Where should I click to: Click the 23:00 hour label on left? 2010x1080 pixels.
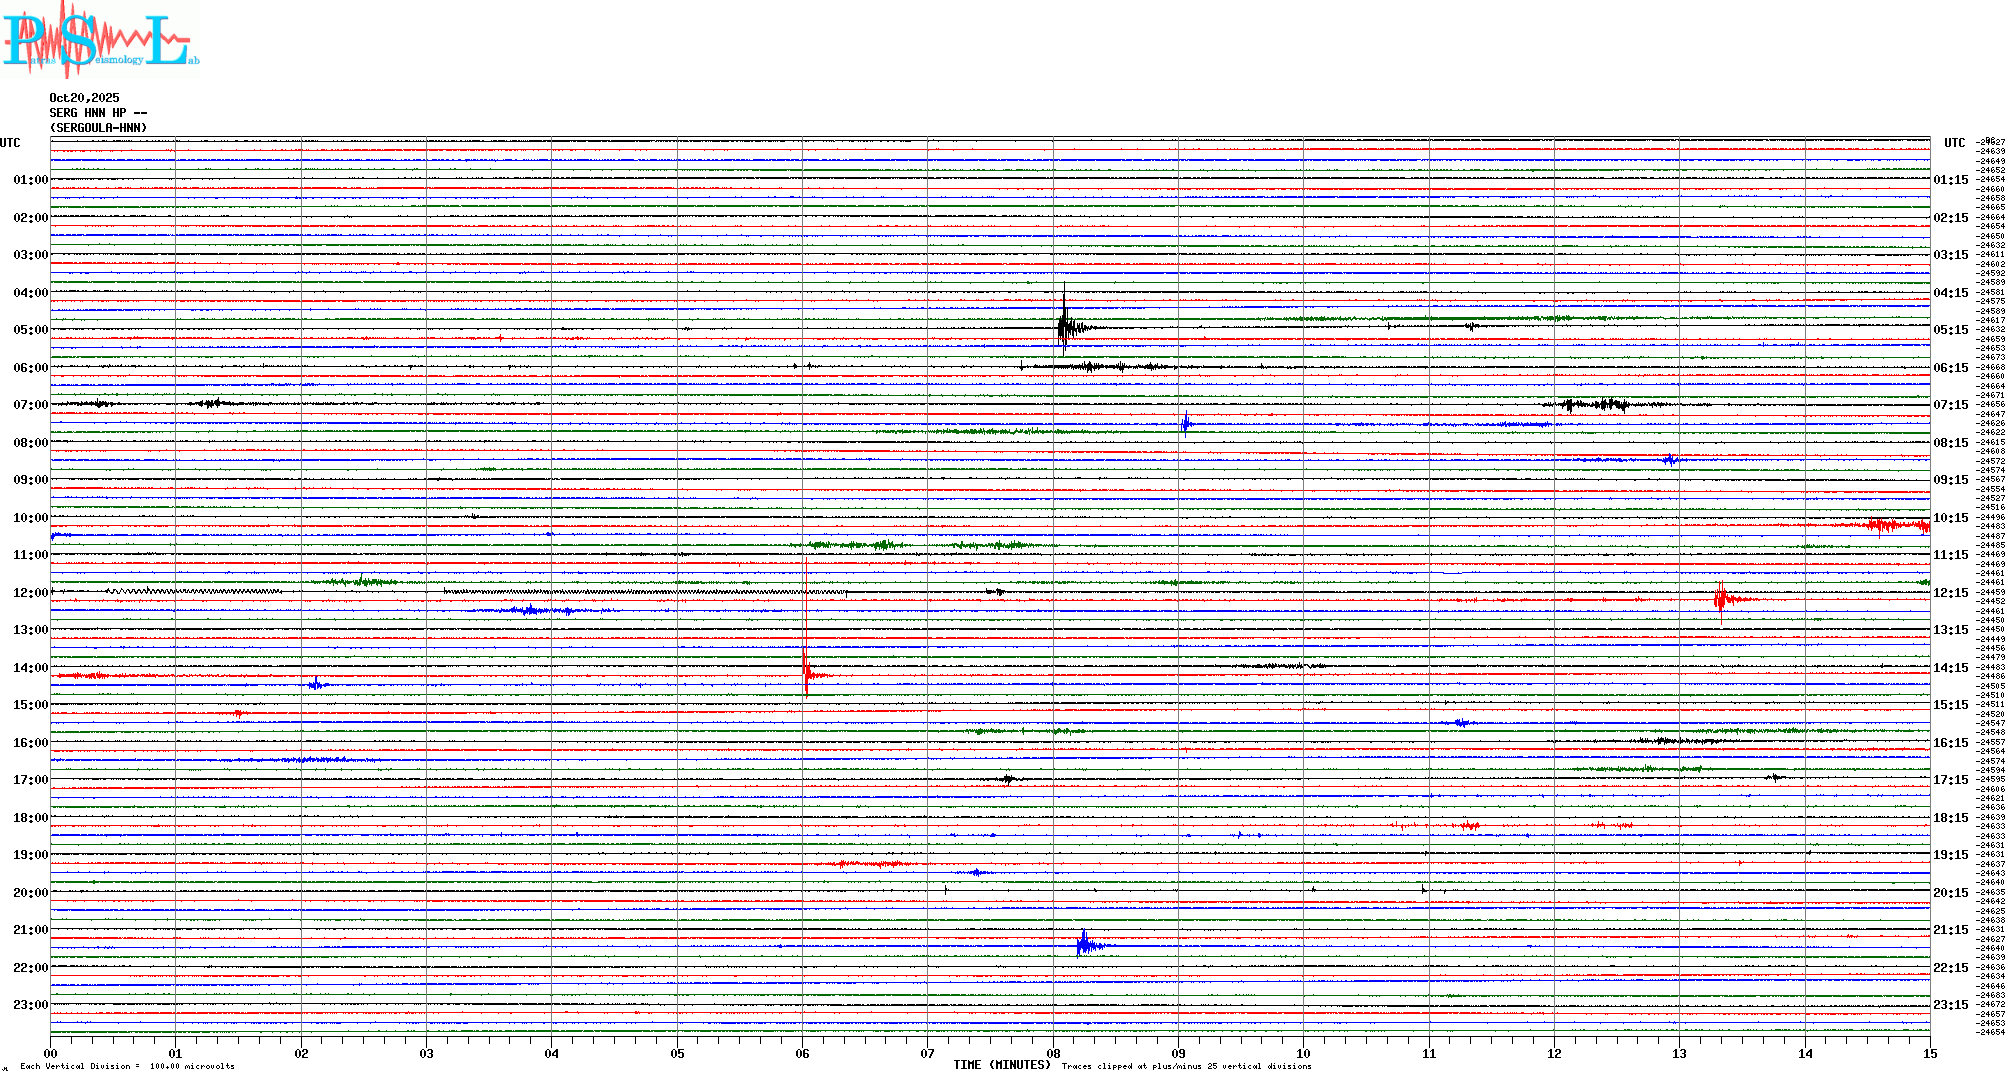point(30,1005)
